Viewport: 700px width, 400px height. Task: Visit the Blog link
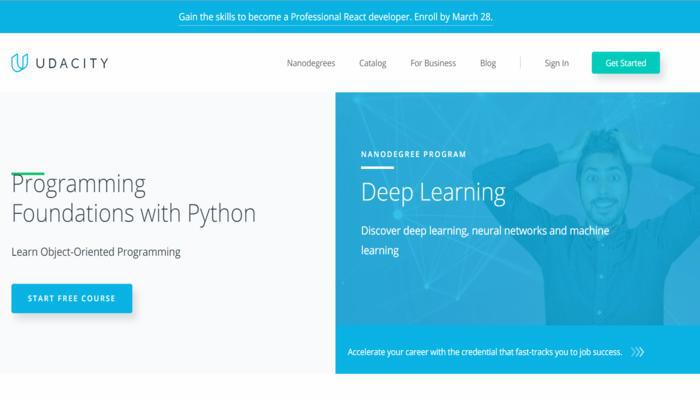[x=488, y=63]
